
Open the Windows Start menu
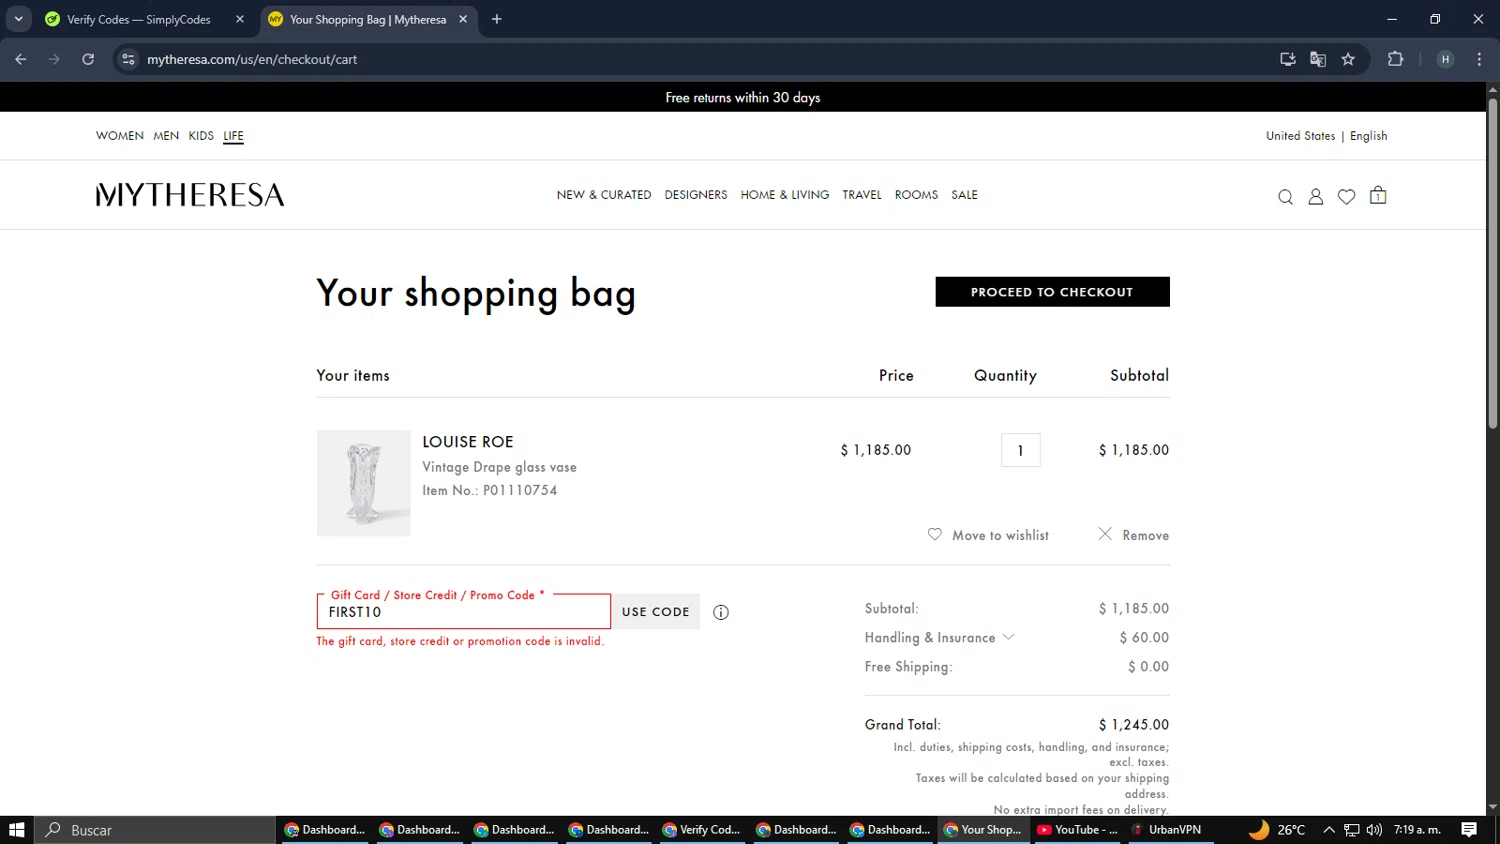point(16,830)
